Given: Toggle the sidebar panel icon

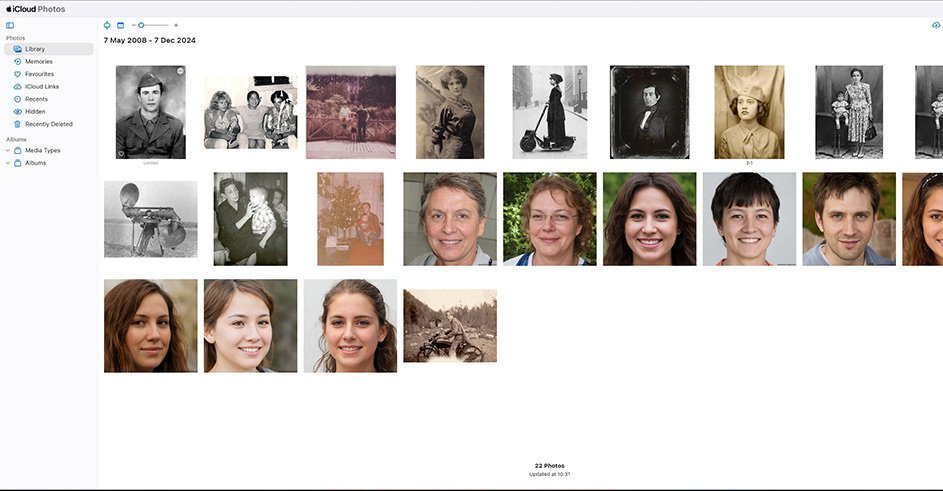Looking at the screenshot, I should point(10,25).
